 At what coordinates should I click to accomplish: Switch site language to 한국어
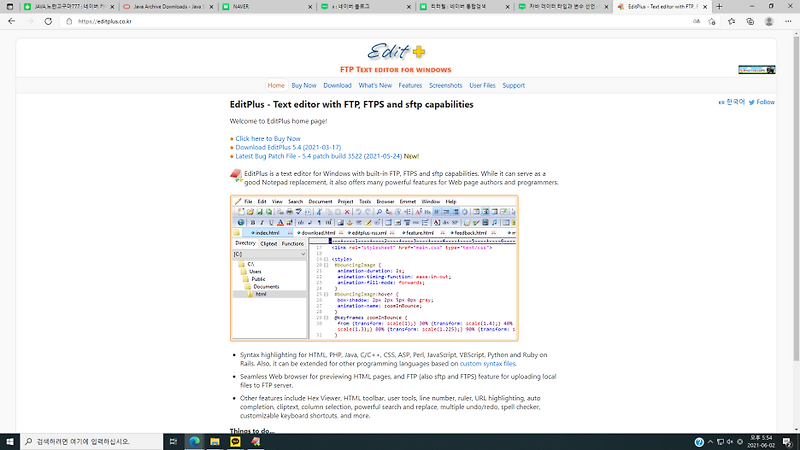click(732, 102)
